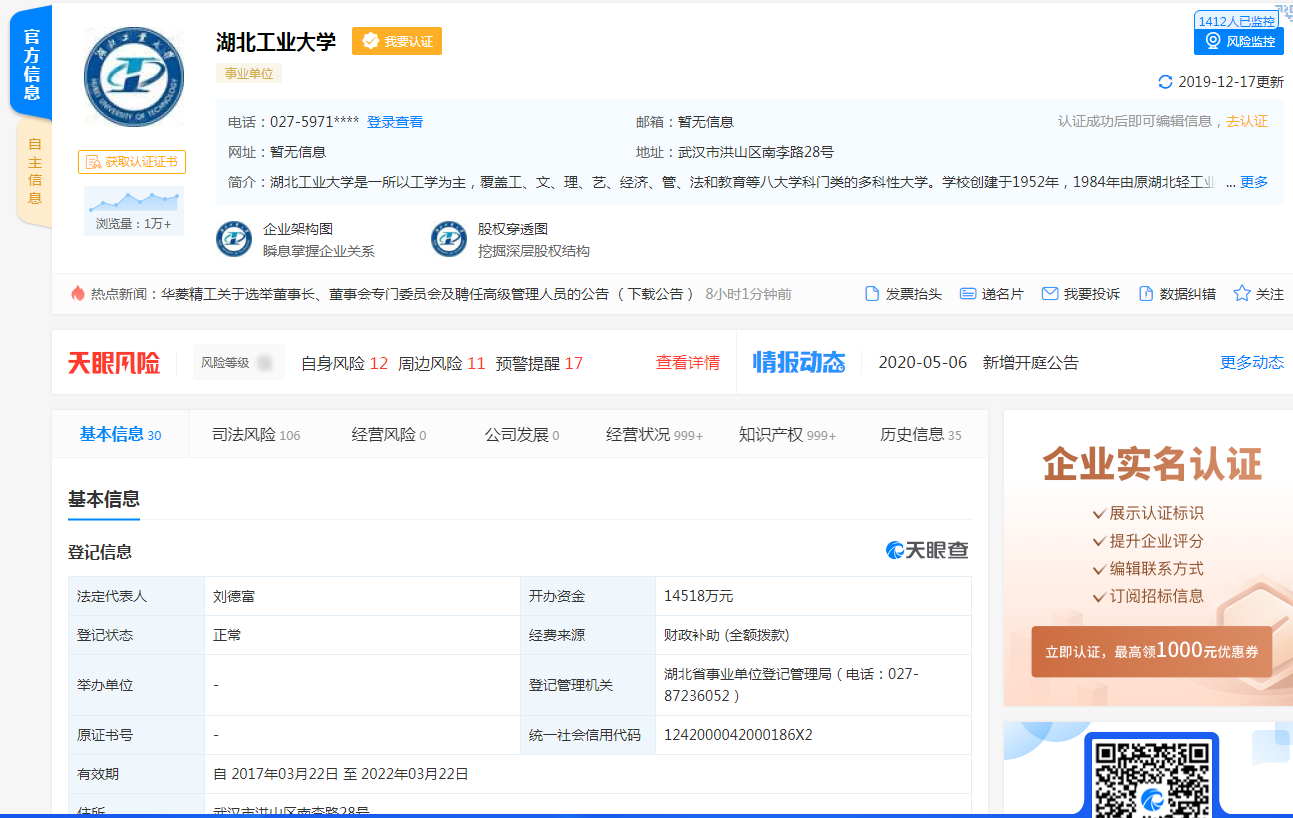The image size is (1293, 818).
Task: Click the 数据纠错 correction icon
Action: tap(1146, 294)
